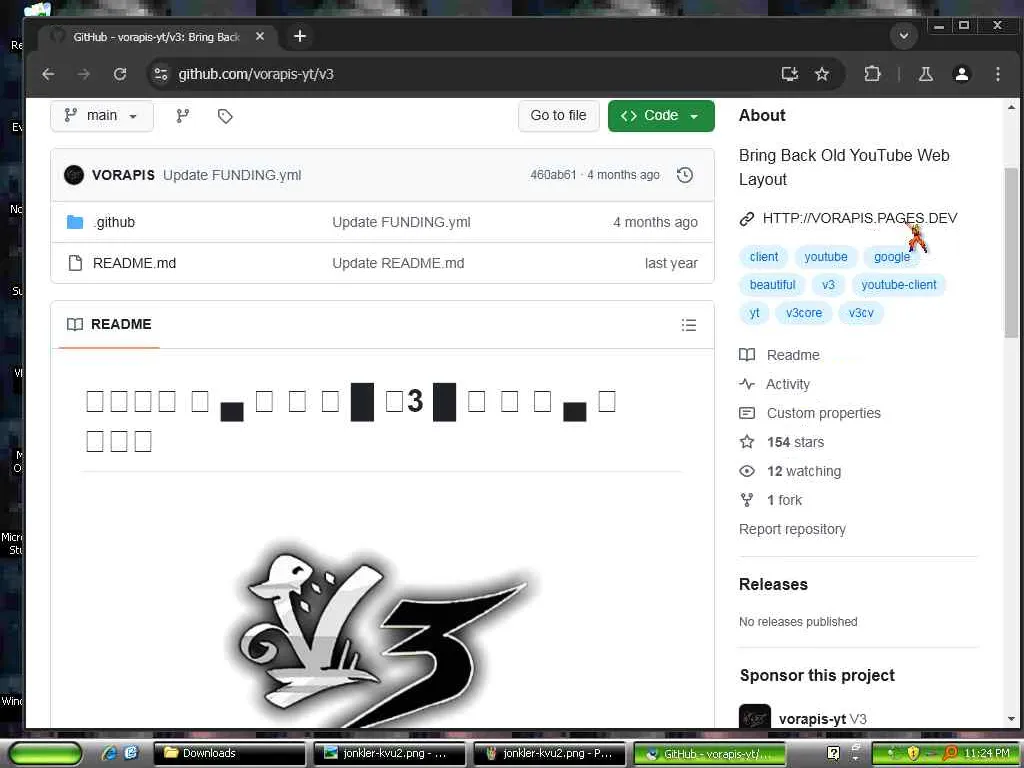
Task: Open the Activity link
Action: pos(788,384)
